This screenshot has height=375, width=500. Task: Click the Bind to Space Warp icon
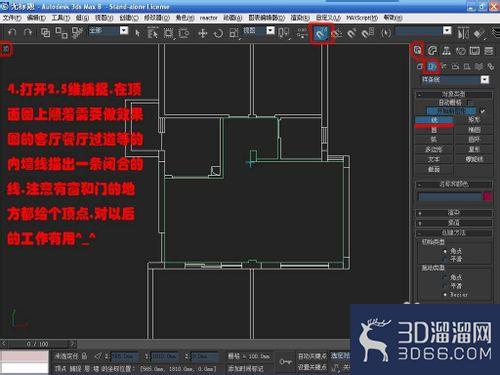[x=77, y=33]
